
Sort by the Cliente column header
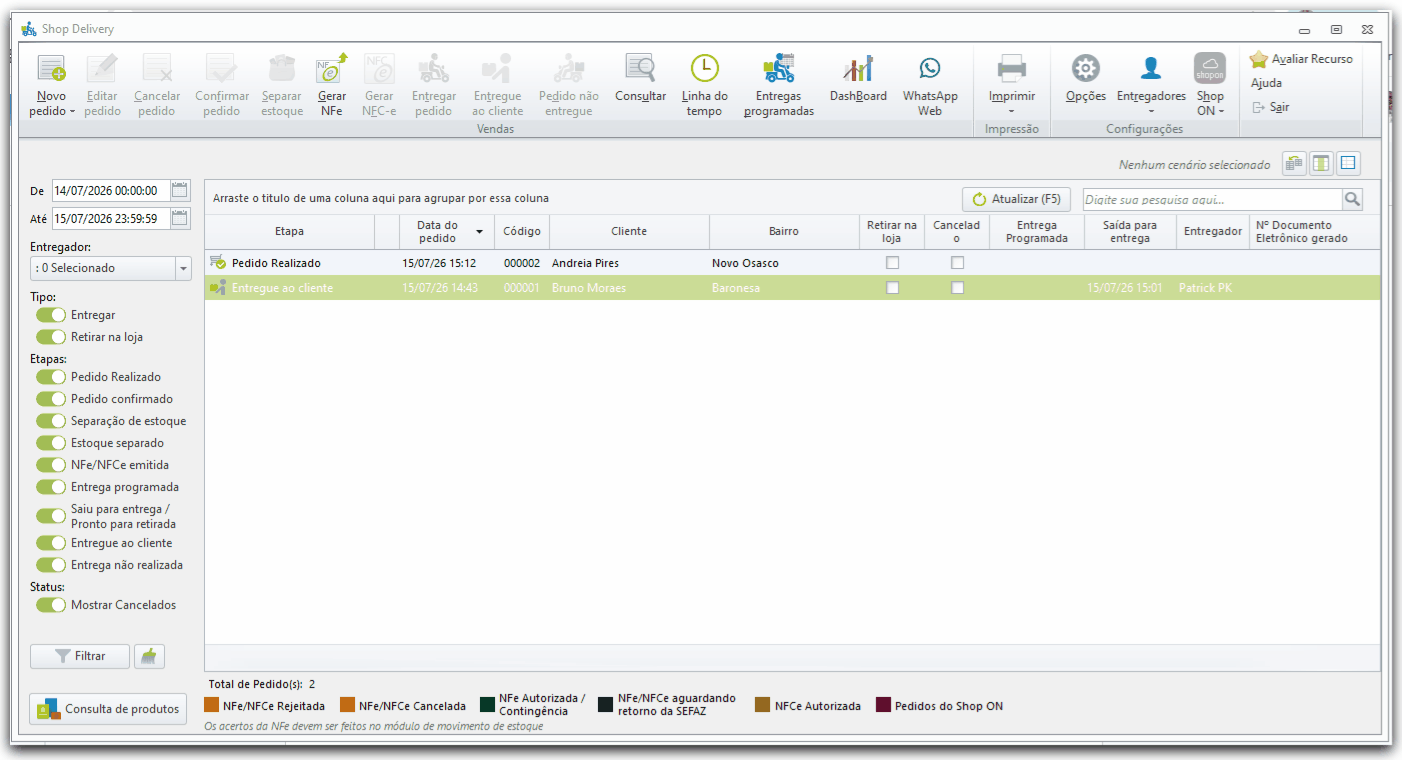point(629,232)
